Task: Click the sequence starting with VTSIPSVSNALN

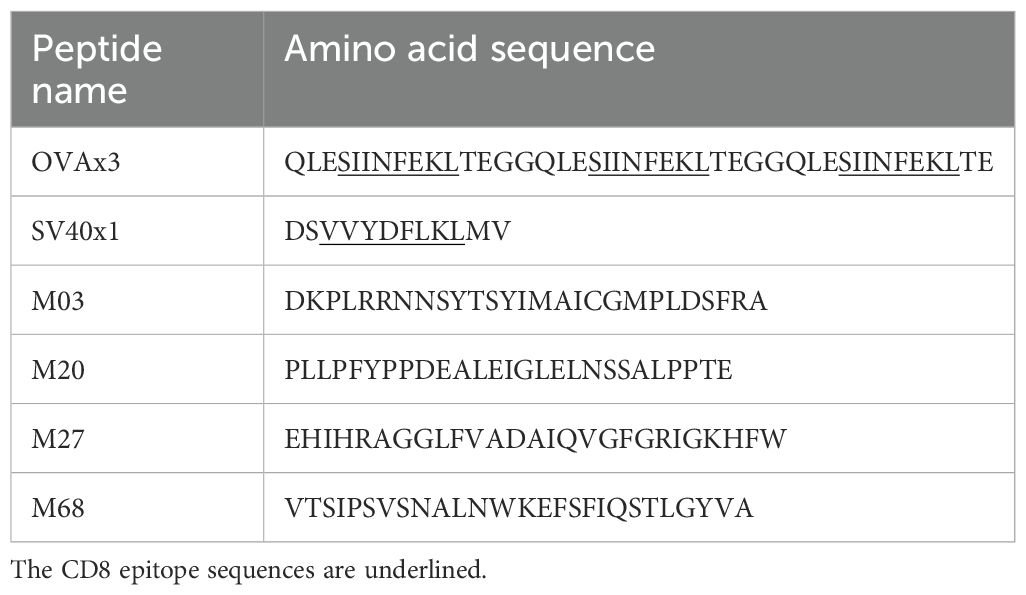Action: click(x=519, y=508)
